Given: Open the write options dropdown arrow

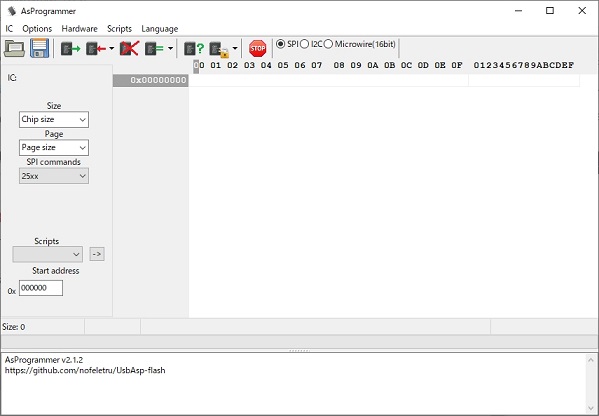Looking at the screenshot, I should coord(112,49).
